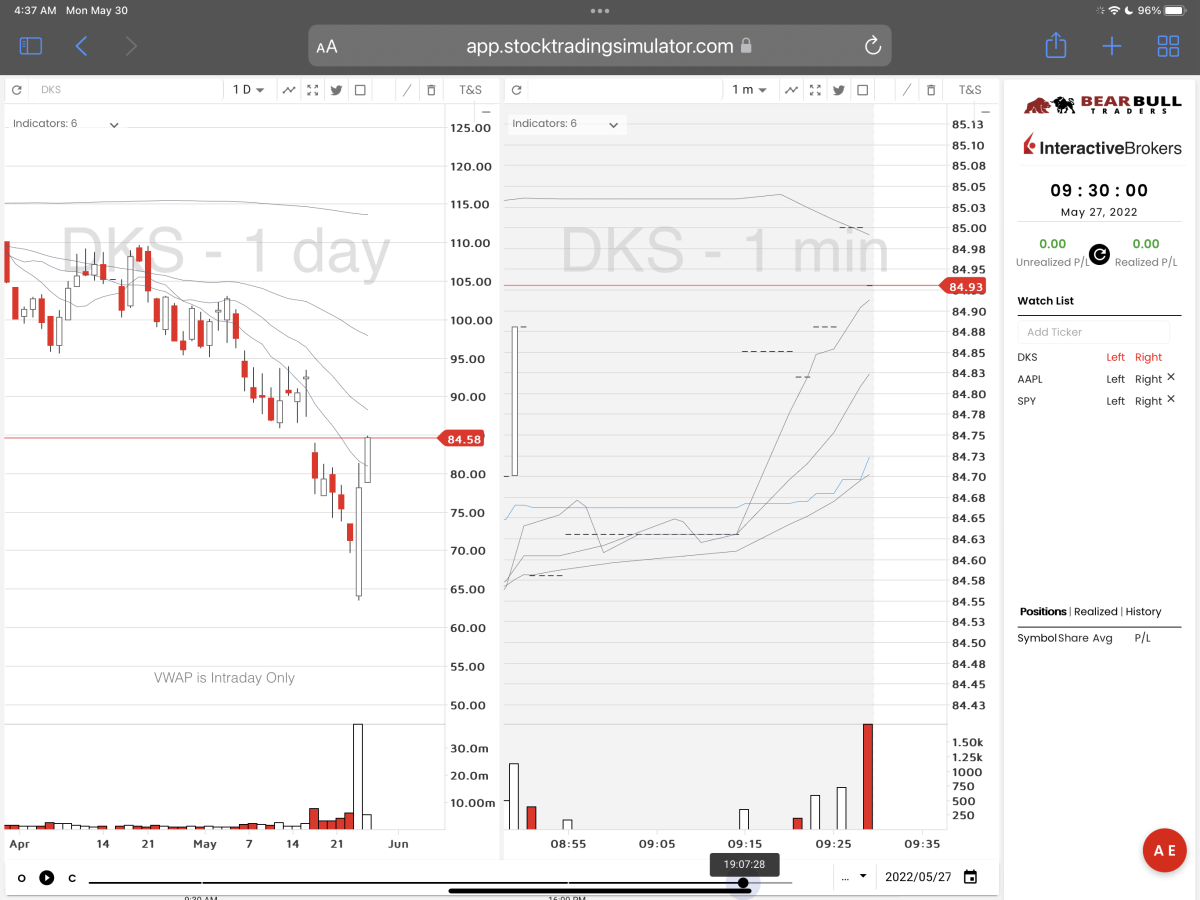This screenshot has width=1200, height=900.
Task: Share daily chart via Twitter icon
Action: [x=336, y=90]
